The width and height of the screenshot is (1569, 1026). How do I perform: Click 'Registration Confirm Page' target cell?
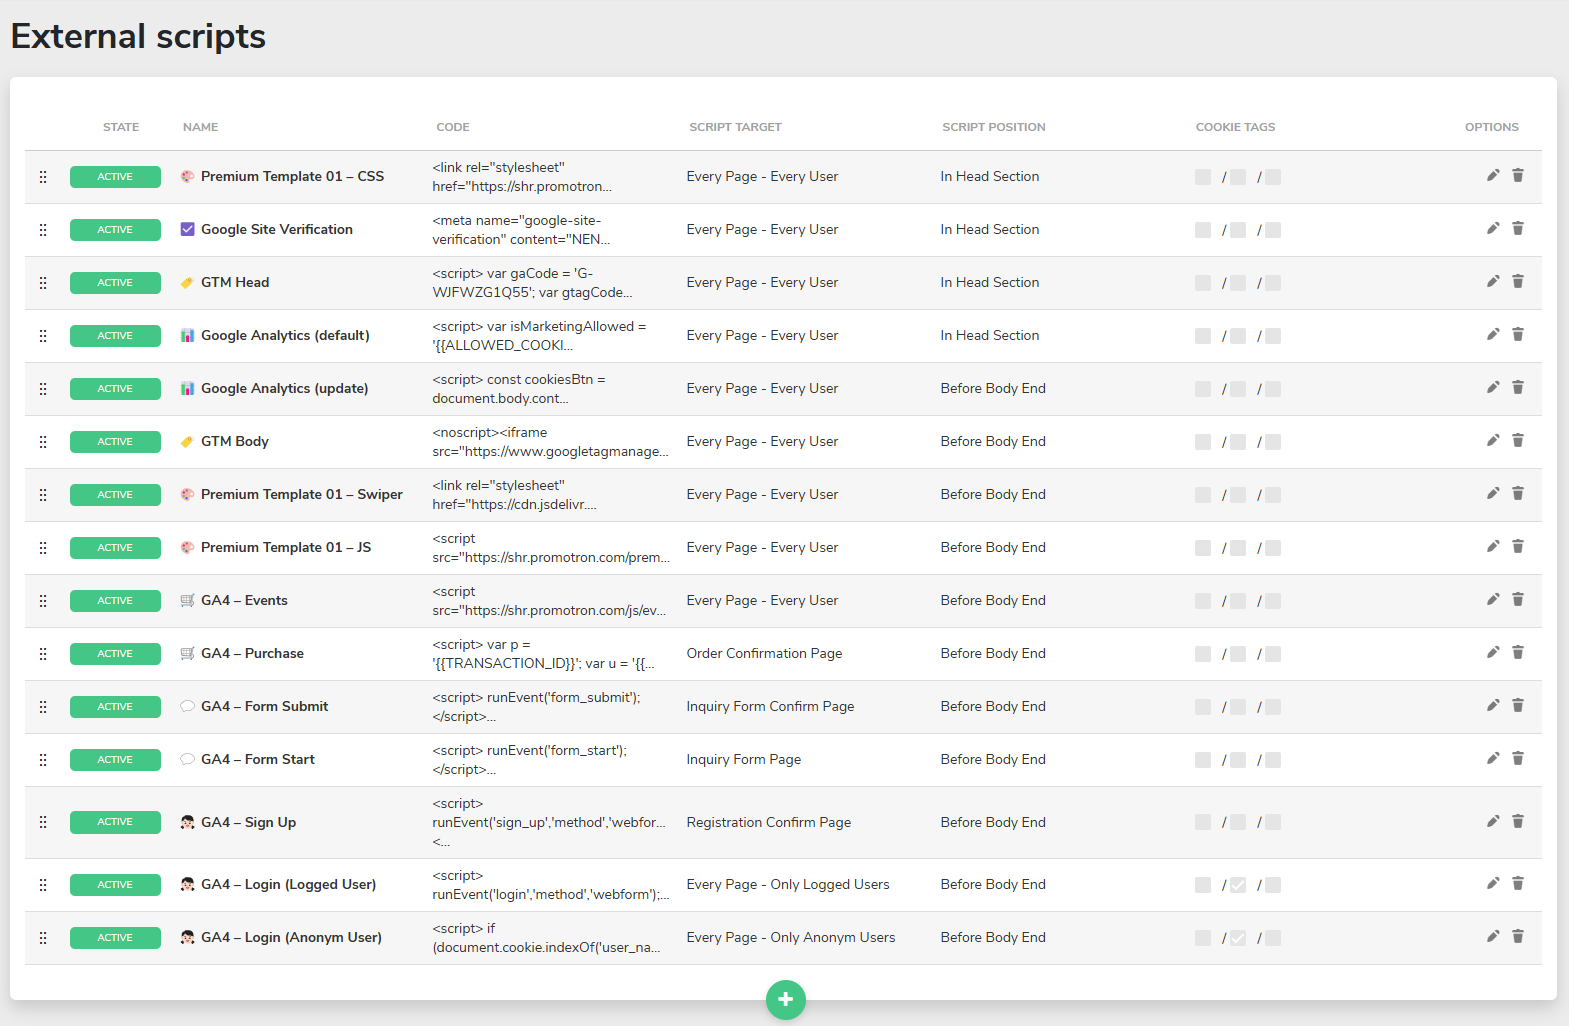[769, 822]
